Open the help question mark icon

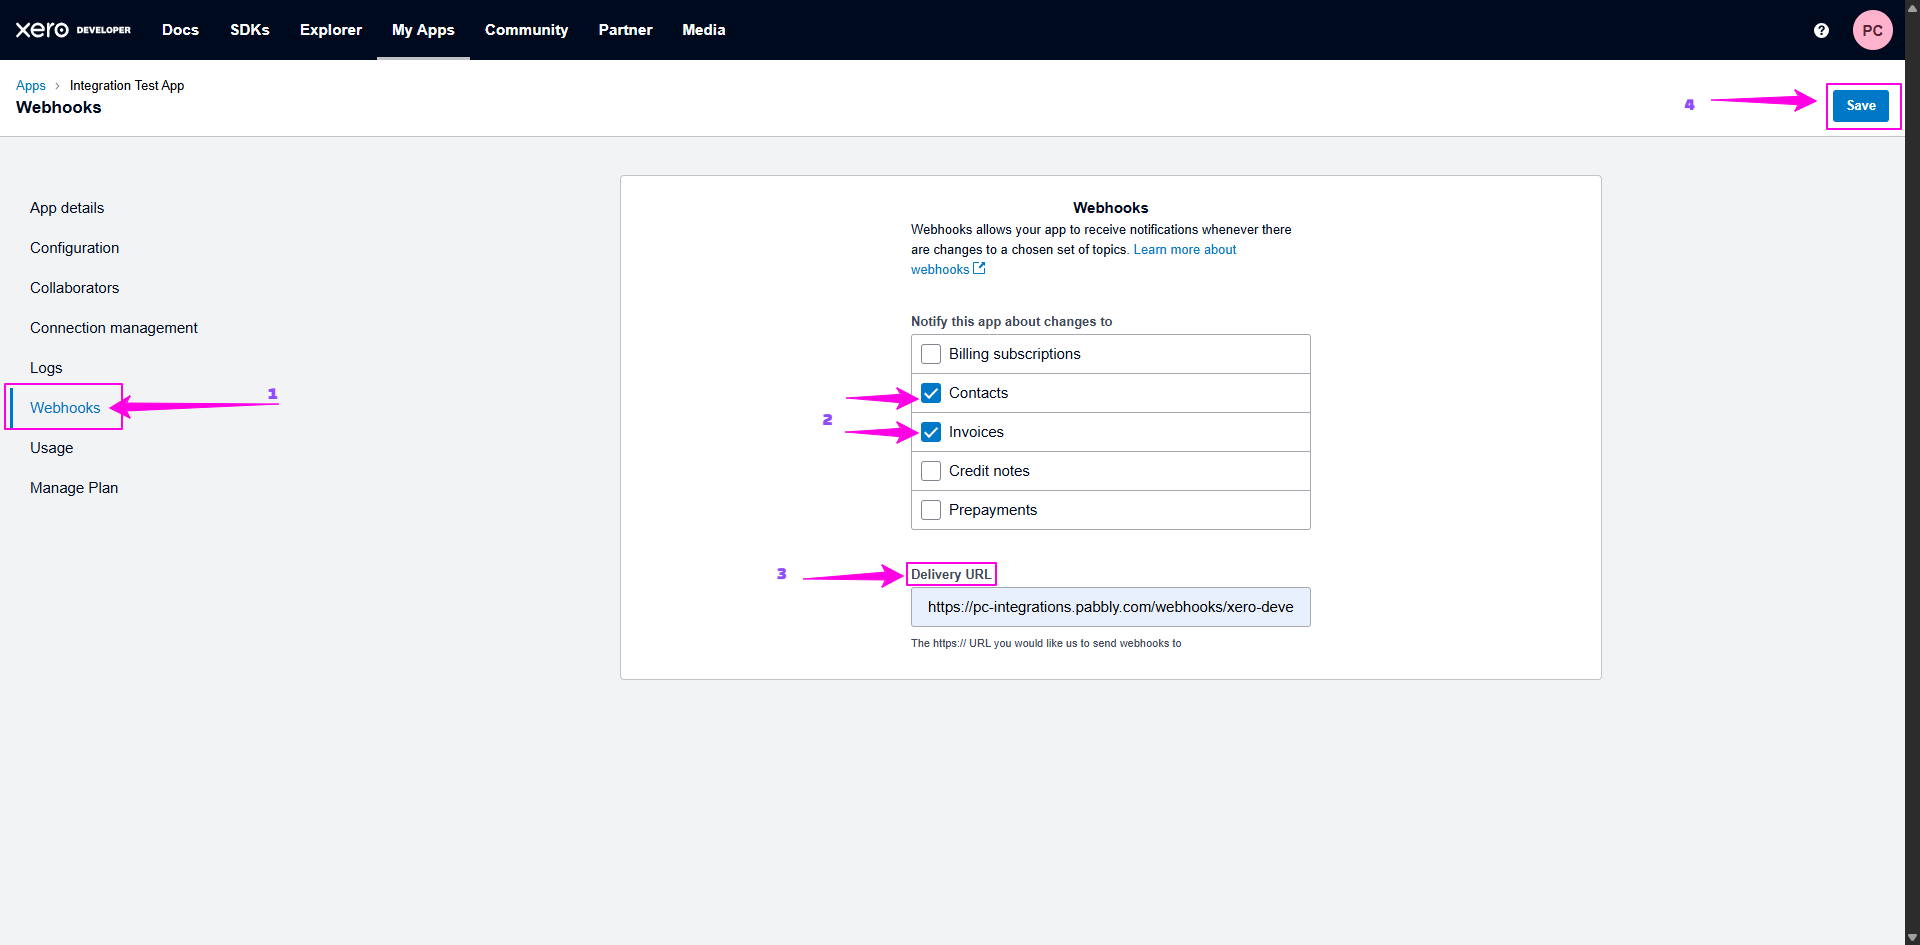click(x=1821, y=30)
